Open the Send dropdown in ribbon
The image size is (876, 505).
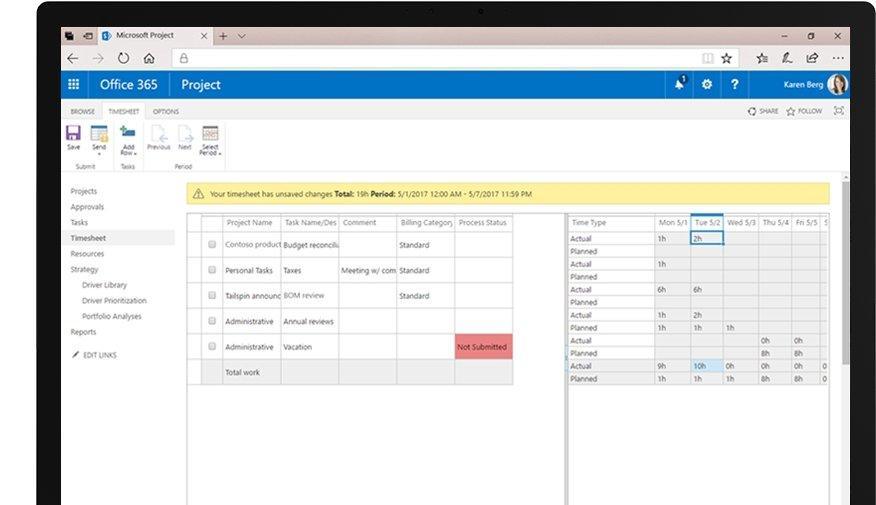coord(99,138)
